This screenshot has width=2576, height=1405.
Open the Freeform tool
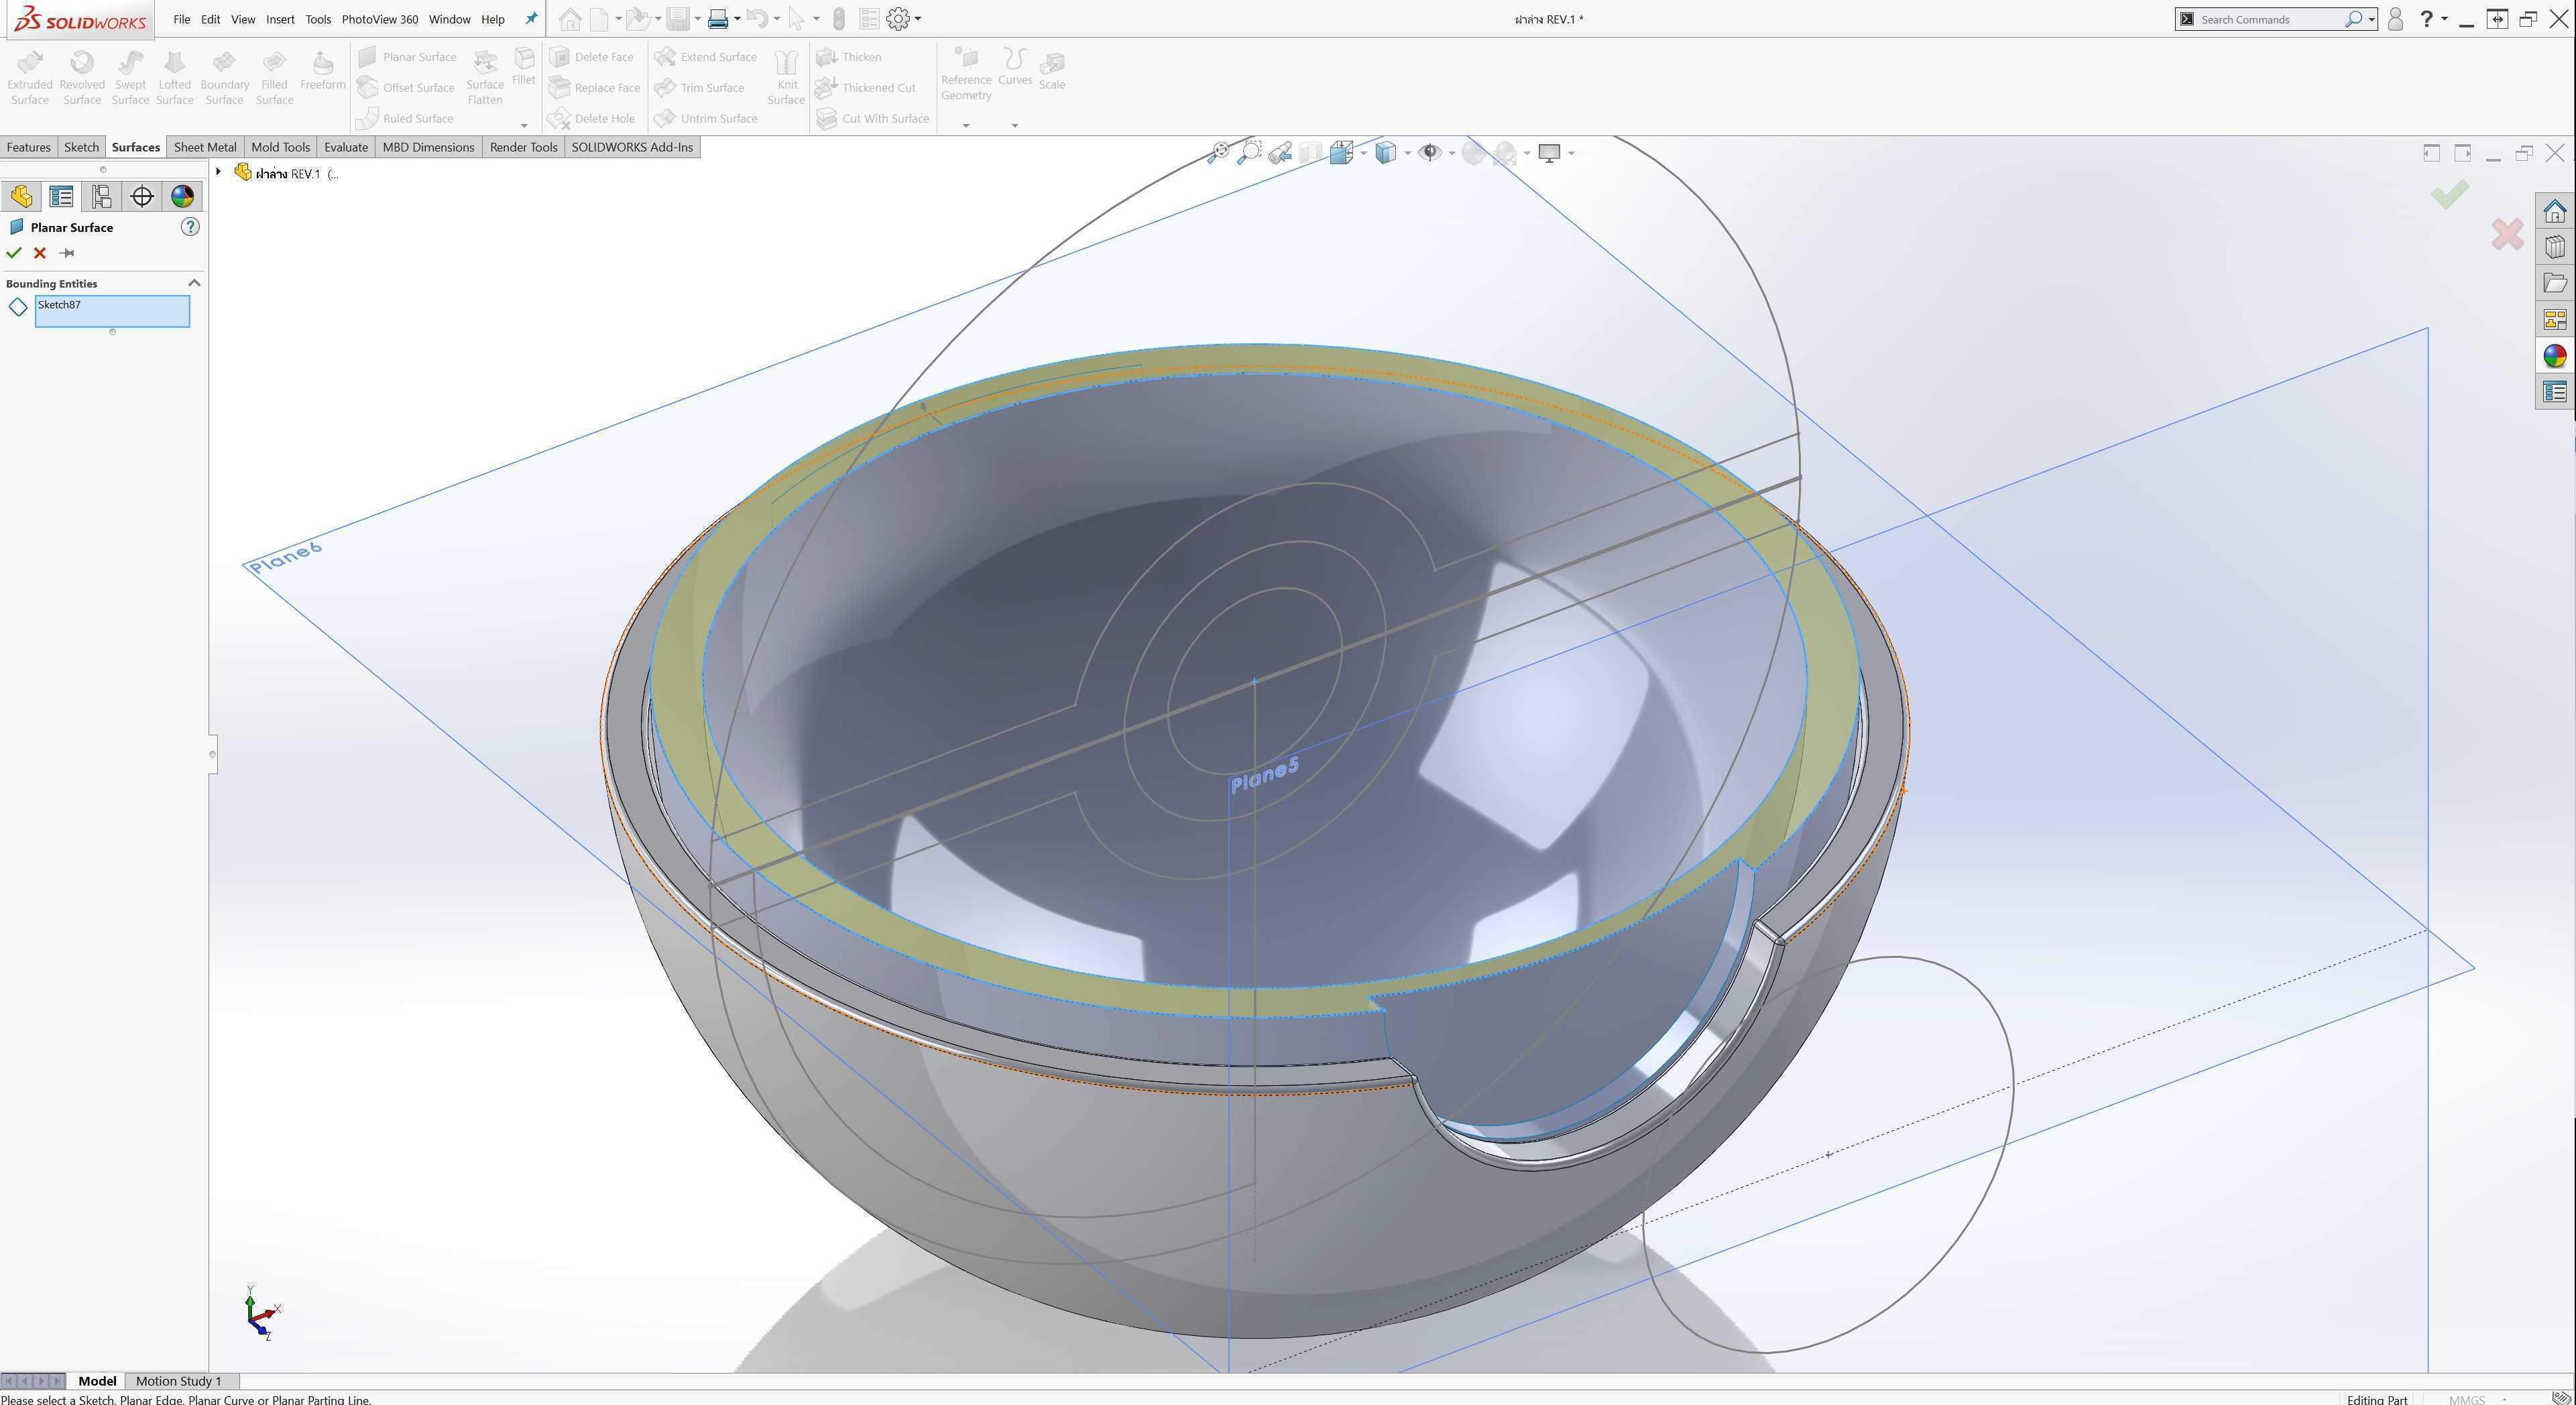(x=322, y=71)
